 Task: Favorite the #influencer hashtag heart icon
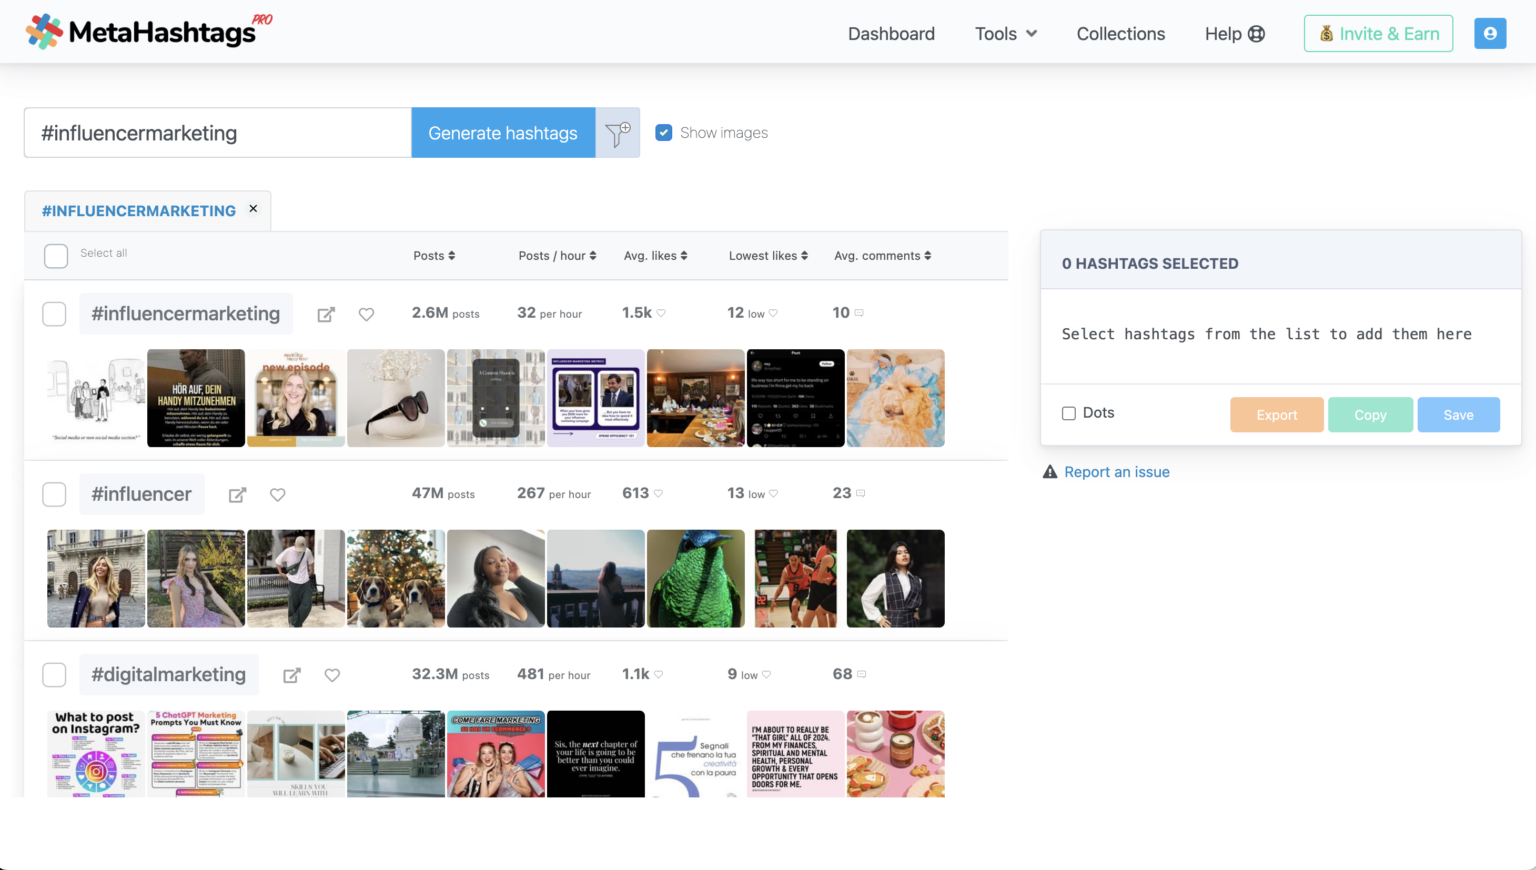point(277,494)
